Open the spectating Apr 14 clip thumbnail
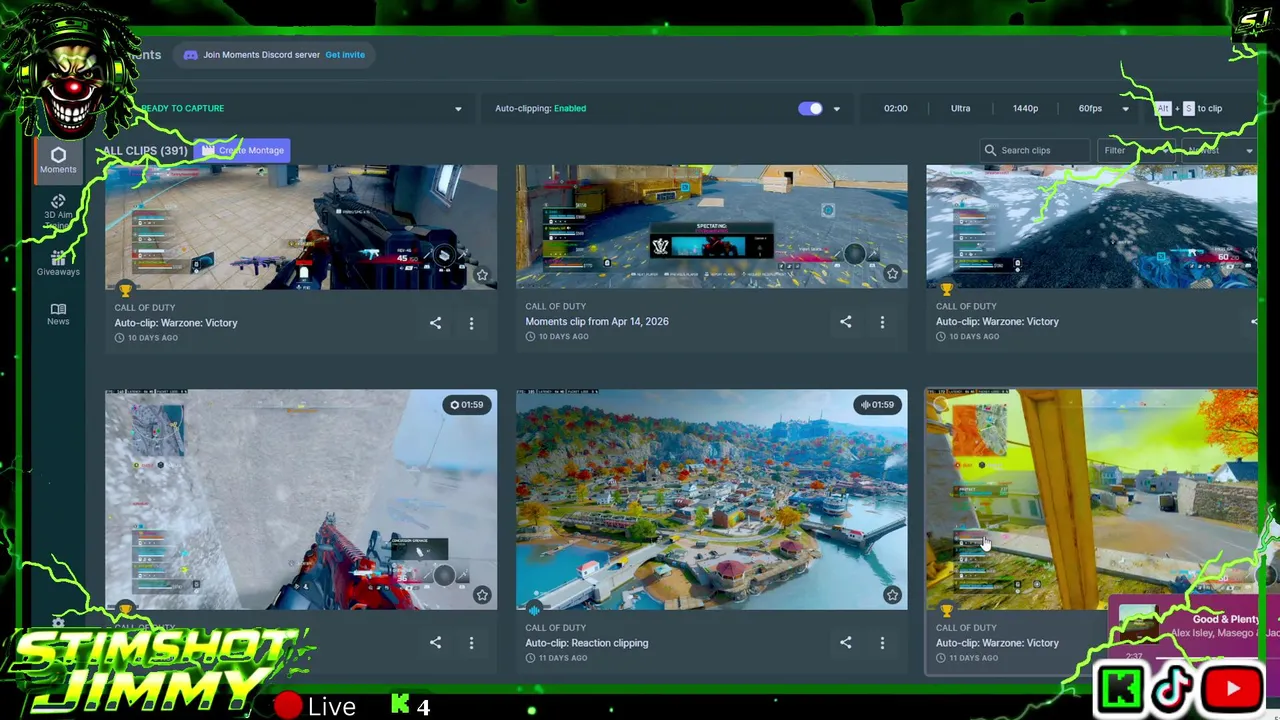The height and width of the screenshot is (720, 1280). [x=711, y=227]
